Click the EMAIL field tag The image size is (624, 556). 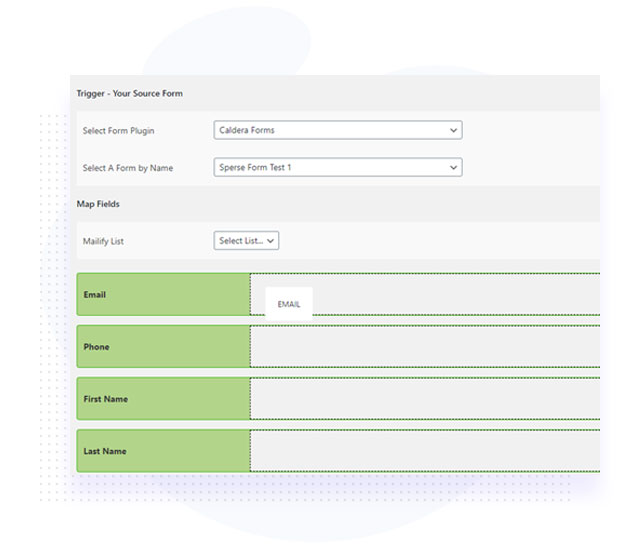coord(289,304)
